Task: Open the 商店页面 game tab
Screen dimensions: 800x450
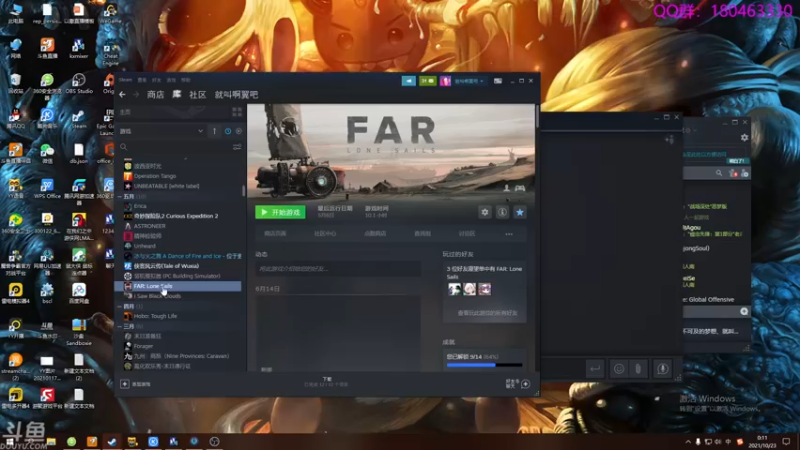Action: click(x=275, y=234)
